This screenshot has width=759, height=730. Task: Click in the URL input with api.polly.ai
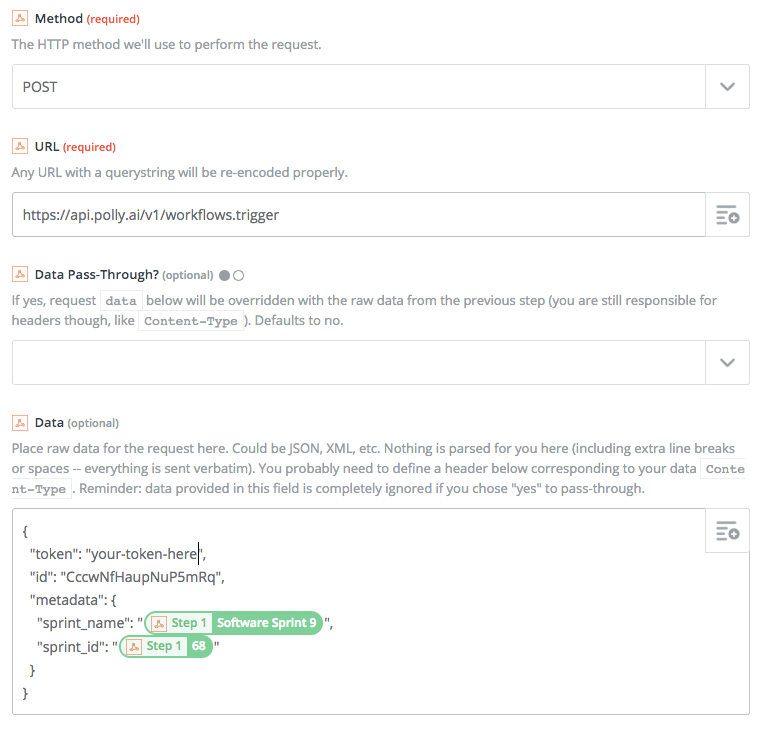click(x=359, y=215)
